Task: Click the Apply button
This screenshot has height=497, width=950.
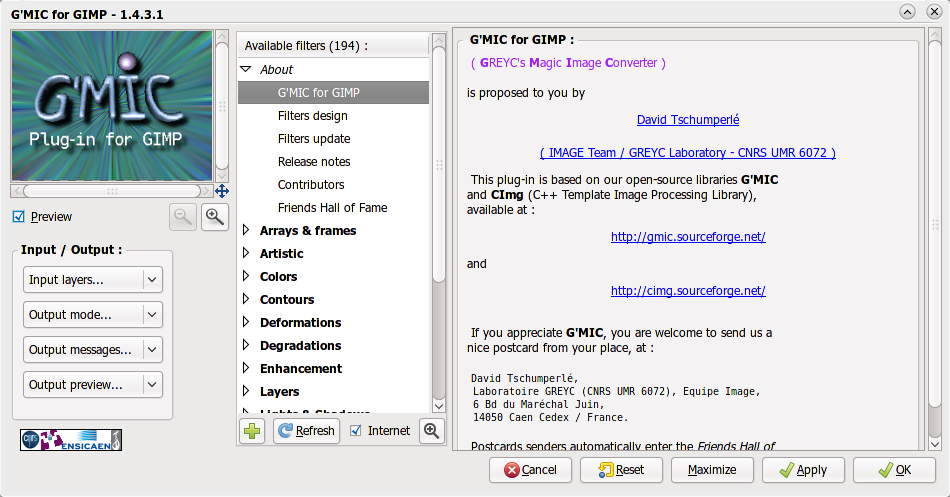Action: (803, 470)
